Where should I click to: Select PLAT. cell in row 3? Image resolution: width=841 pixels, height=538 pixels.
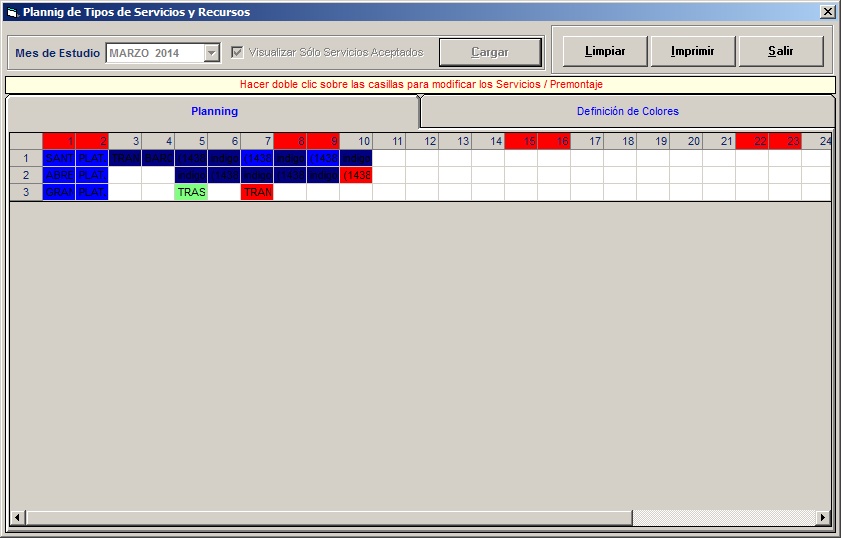pos(92,192)
